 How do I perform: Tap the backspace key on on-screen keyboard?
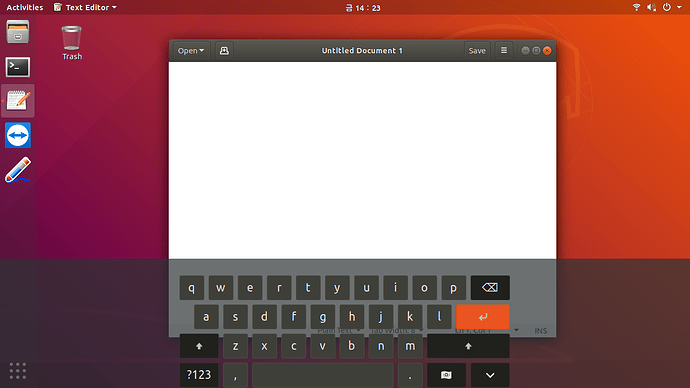(490, 288)
